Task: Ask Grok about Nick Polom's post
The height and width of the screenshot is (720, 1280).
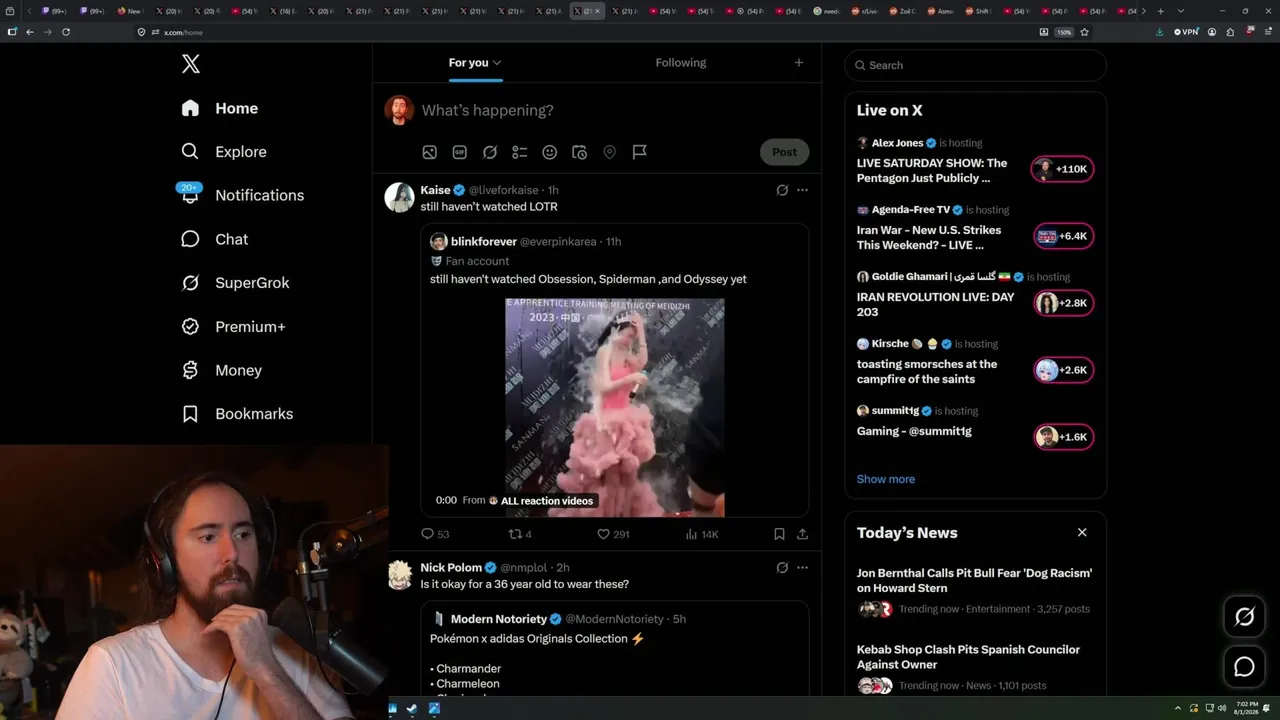Action: coord(782,568)
